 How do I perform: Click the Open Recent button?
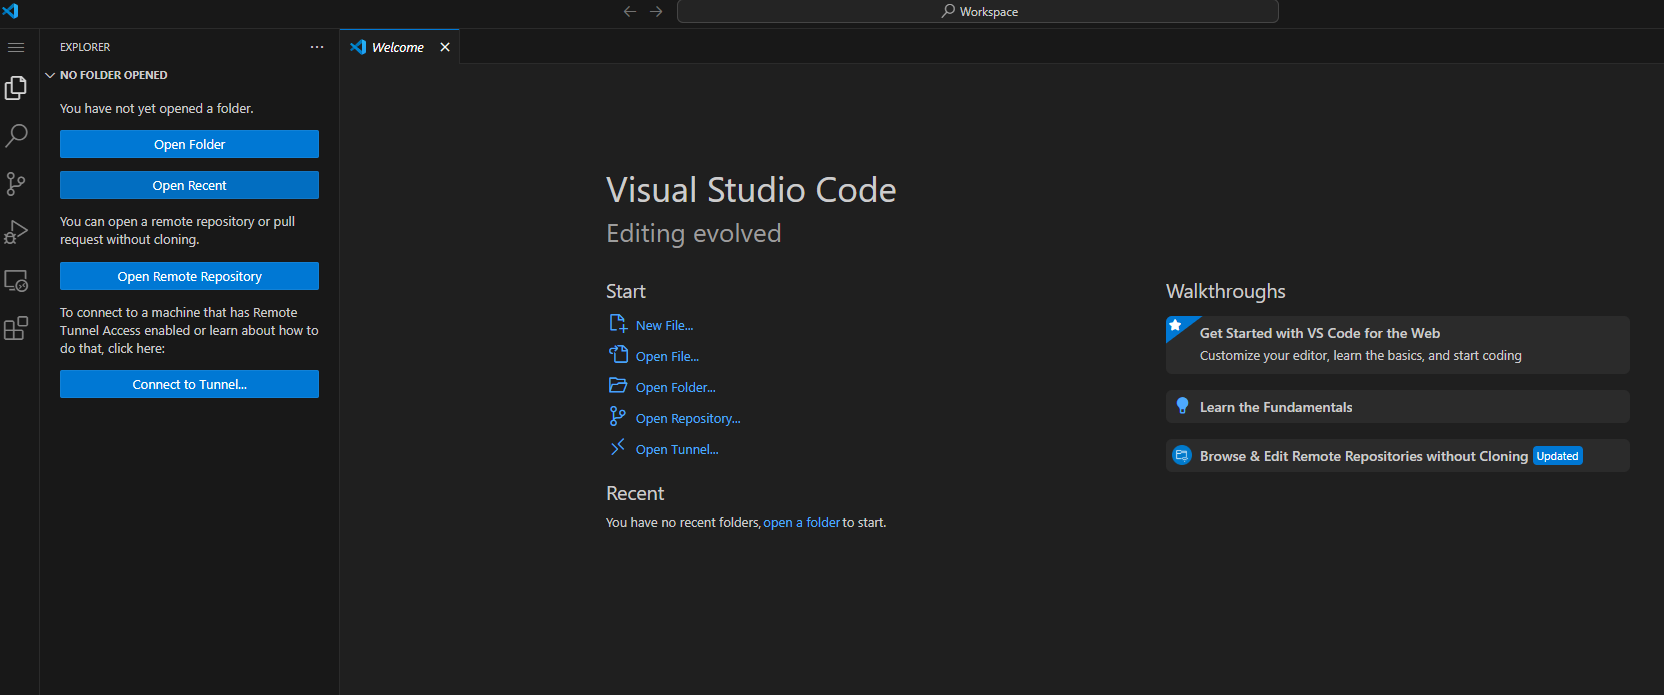click(x=189, y=185)
